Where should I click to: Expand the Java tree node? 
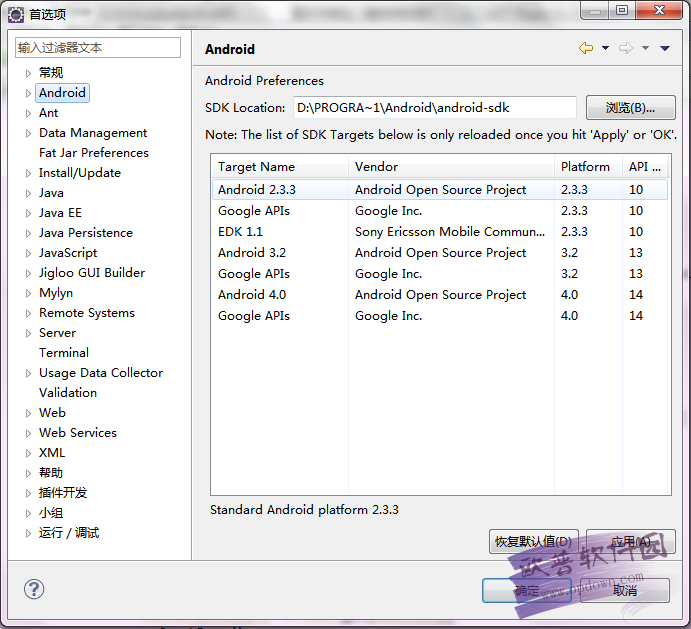[x=28, y=193]
